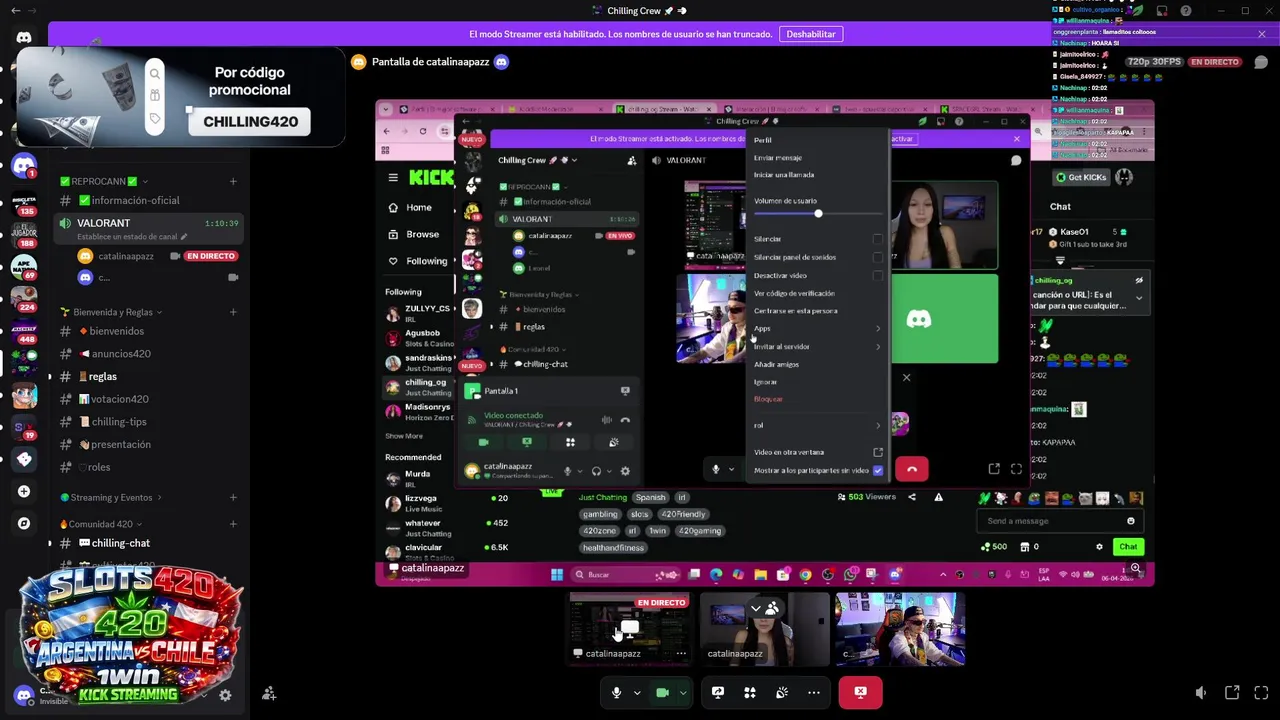Image resolution: width=1280 pixels, height=720 pixels.
Task: Expand Streaming y Eventos category
Action: 111,497
